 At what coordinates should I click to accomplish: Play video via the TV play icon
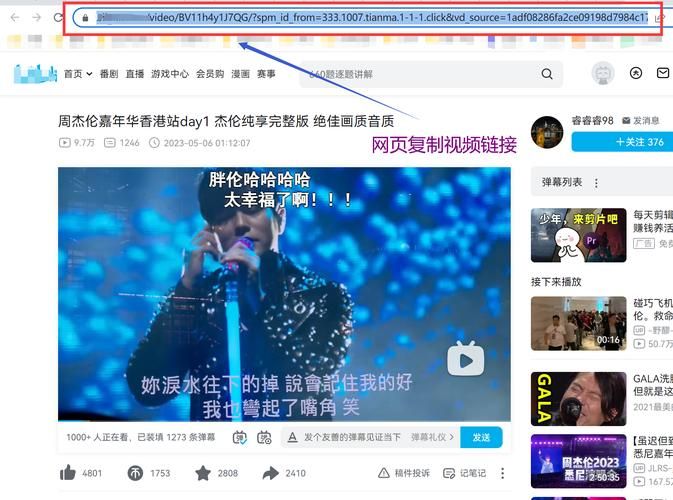(466, 359)
